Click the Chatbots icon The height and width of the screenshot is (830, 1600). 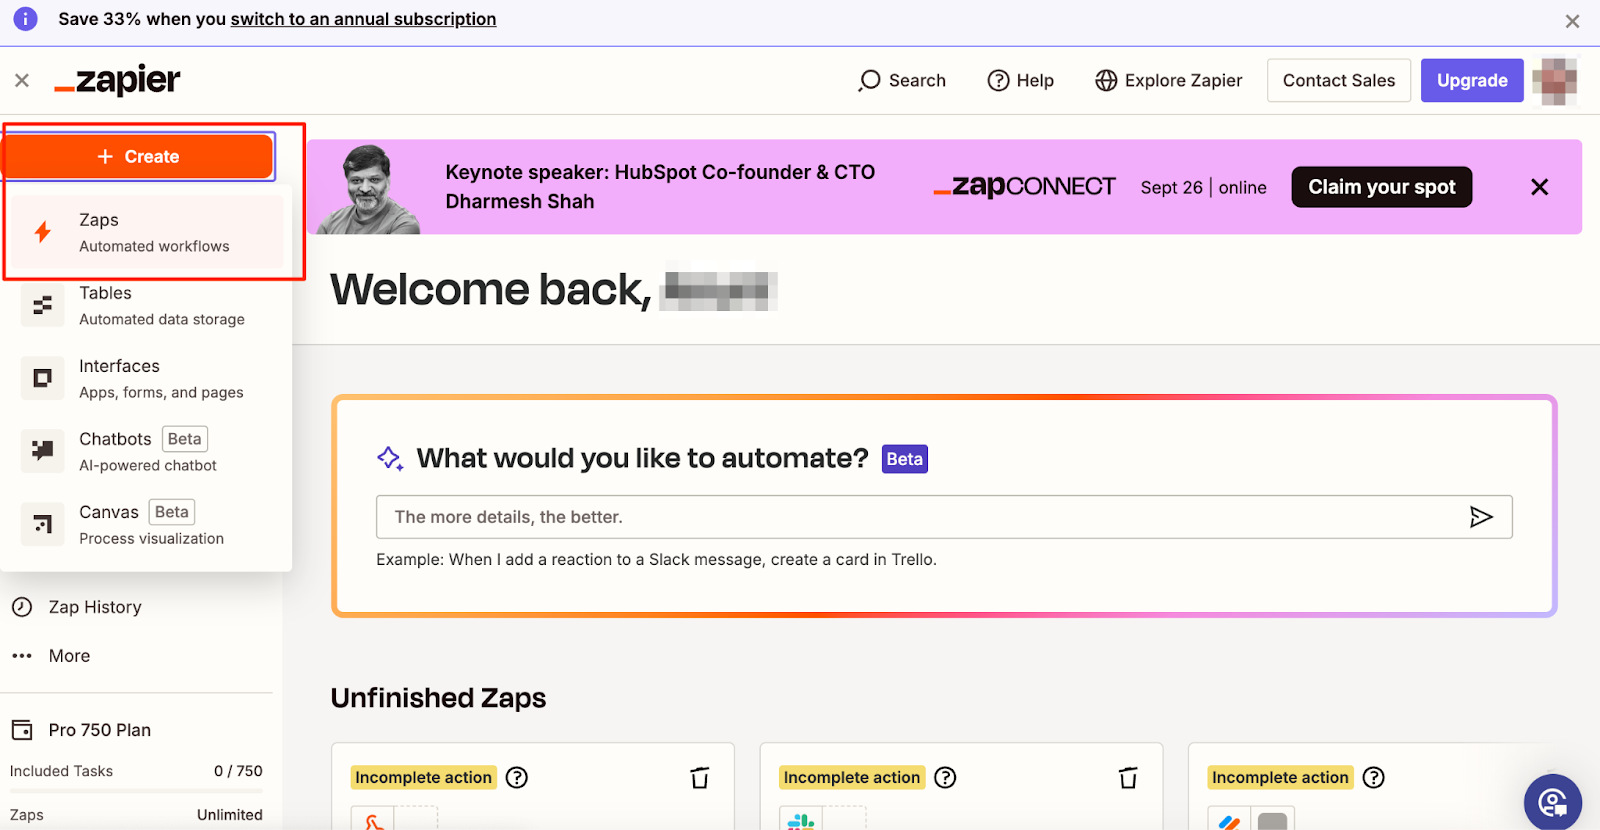click(42, 451)
